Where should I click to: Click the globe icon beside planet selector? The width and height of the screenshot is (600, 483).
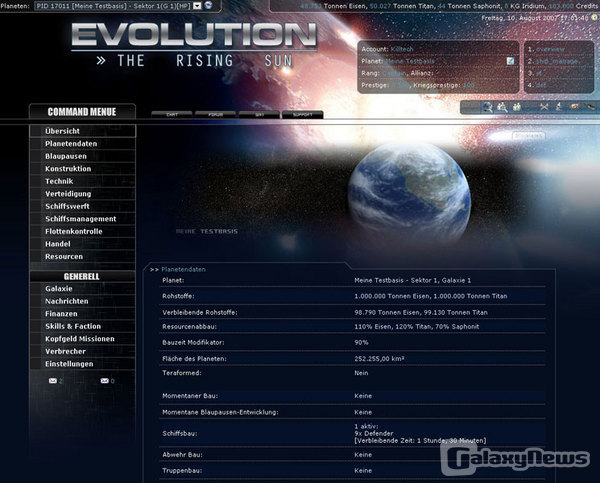click(x=208, y=5)
